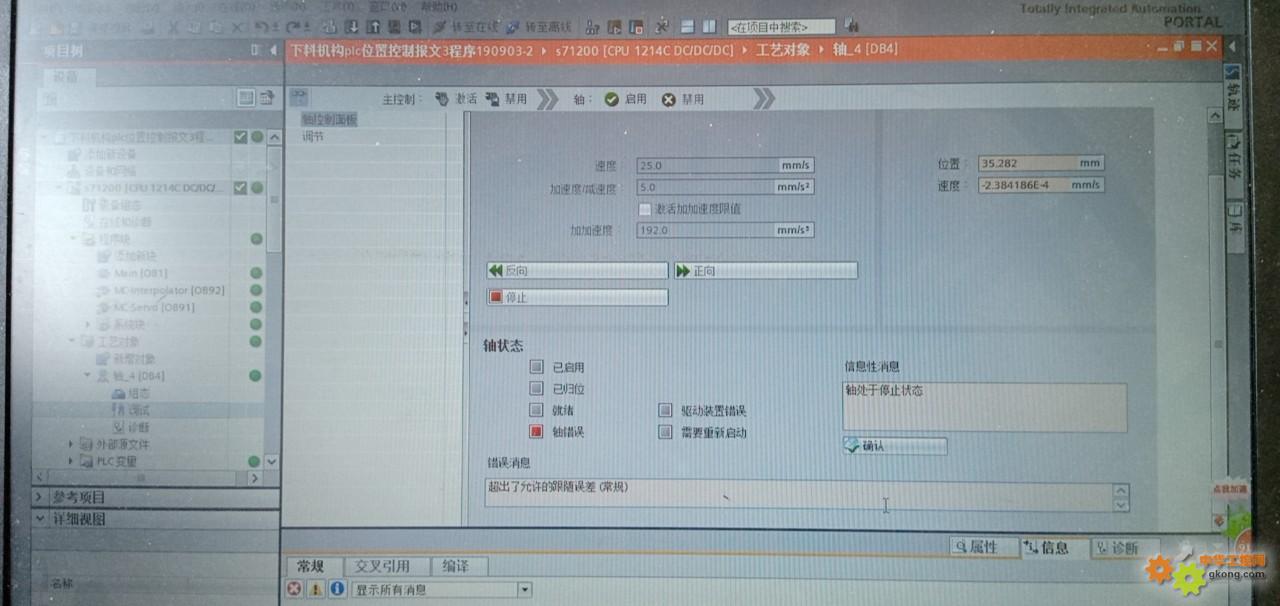The image size is (1280, 606).
Task: Click 转至离线 (Go offline) in the toolbar
Action: (540, 27)
